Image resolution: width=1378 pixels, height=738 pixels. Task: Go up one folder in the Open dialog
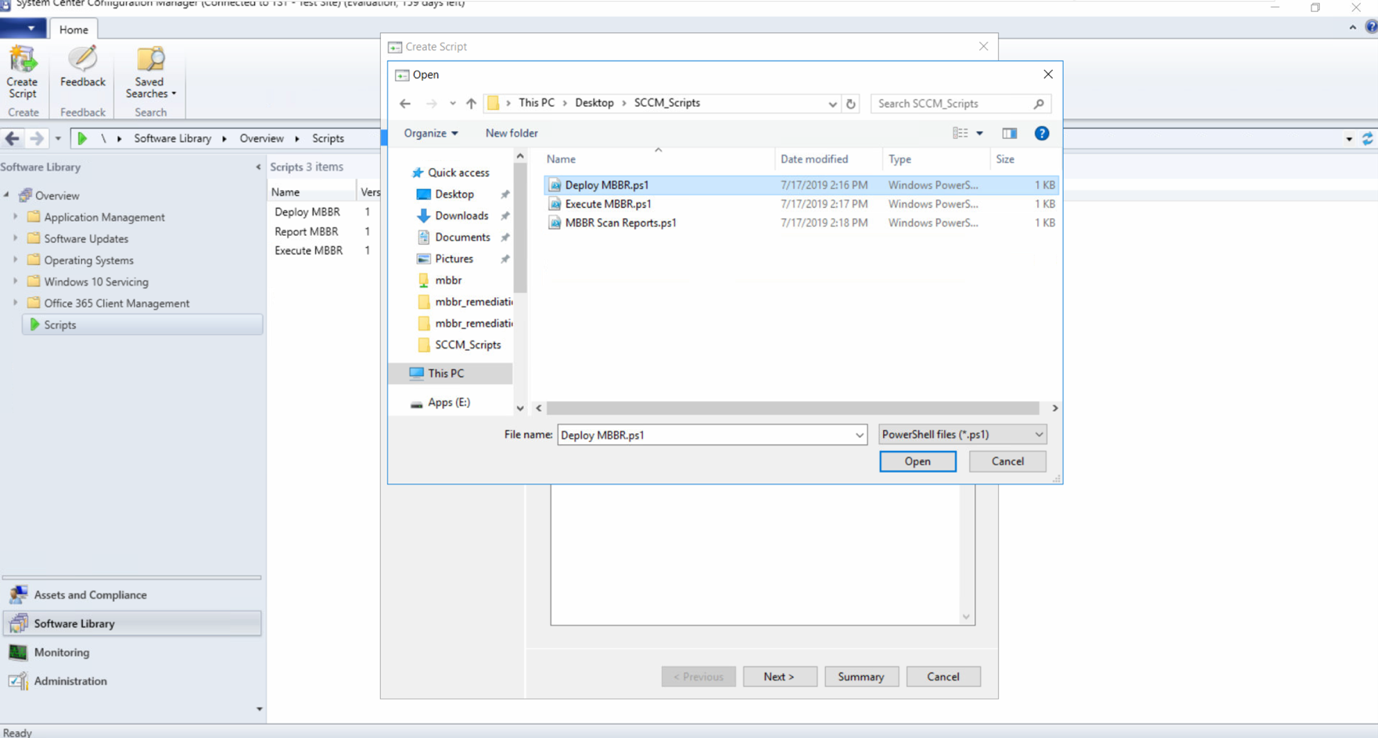(471, 104)
